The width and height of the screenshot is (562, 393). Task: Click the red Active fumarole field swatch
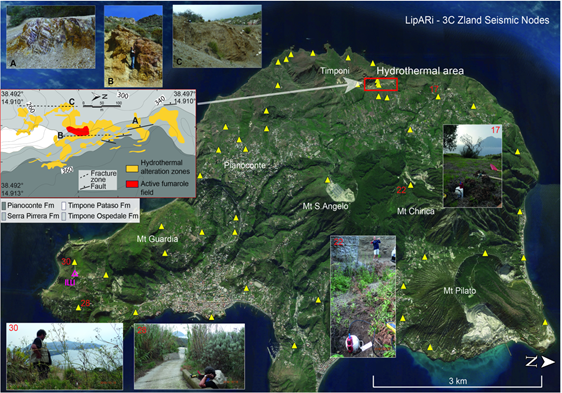(x=132, y=184)
